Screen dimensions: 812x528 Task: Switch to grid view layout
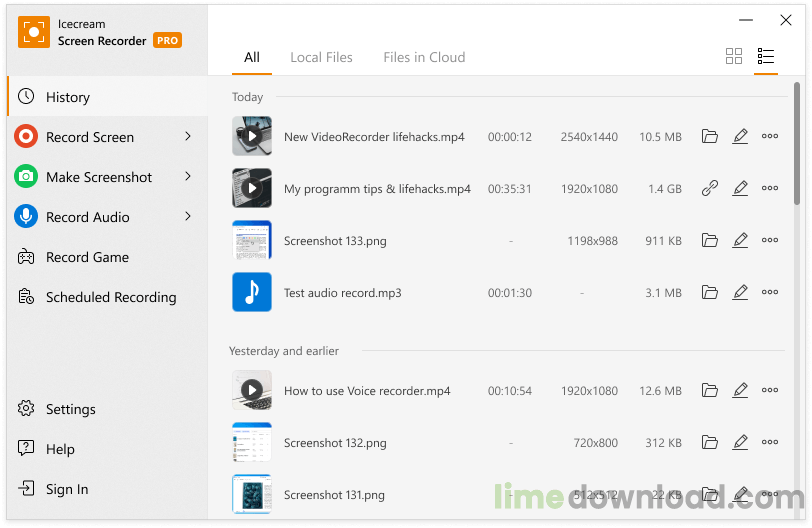pos(733,56)
